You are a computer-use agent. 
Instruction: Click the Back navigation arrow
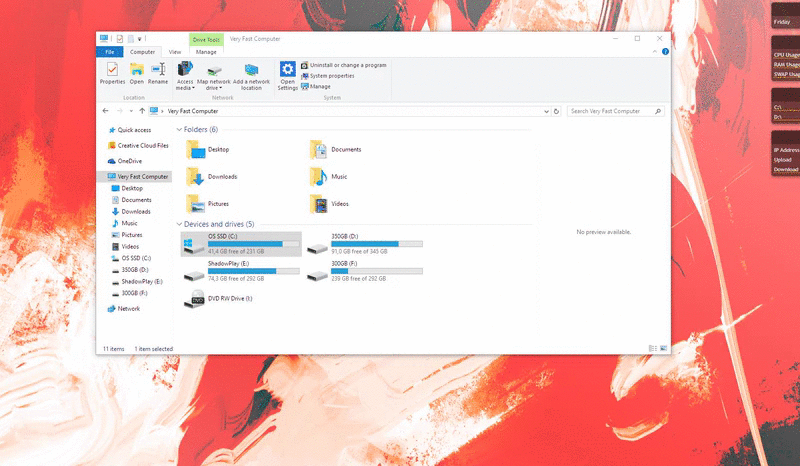106,111
